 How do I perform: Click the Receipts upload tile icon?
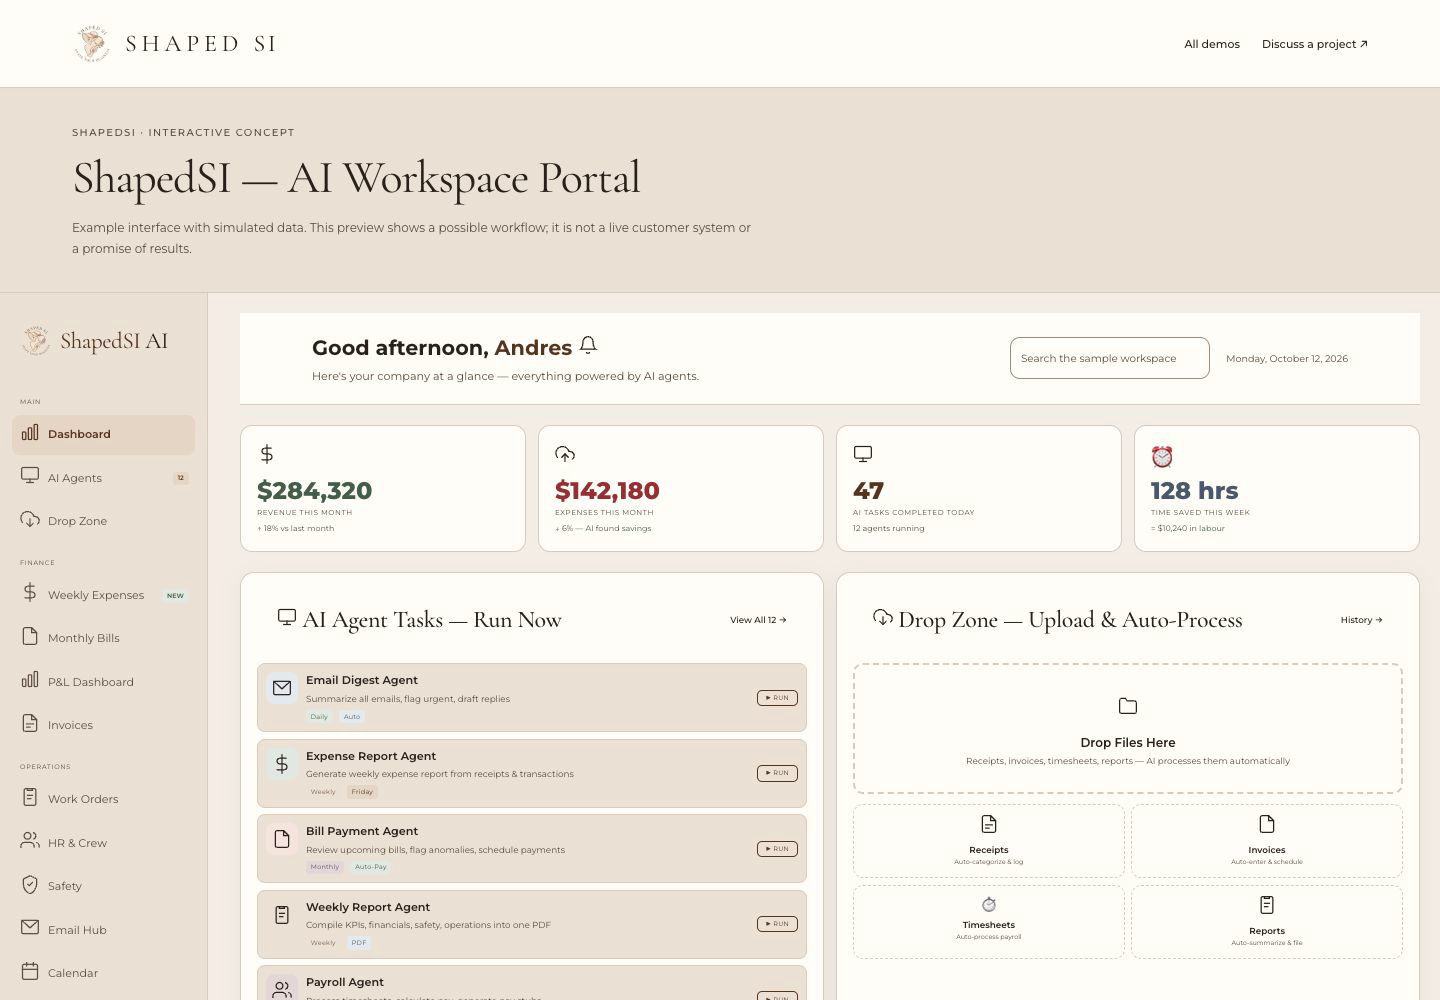(x=989, y=824)
